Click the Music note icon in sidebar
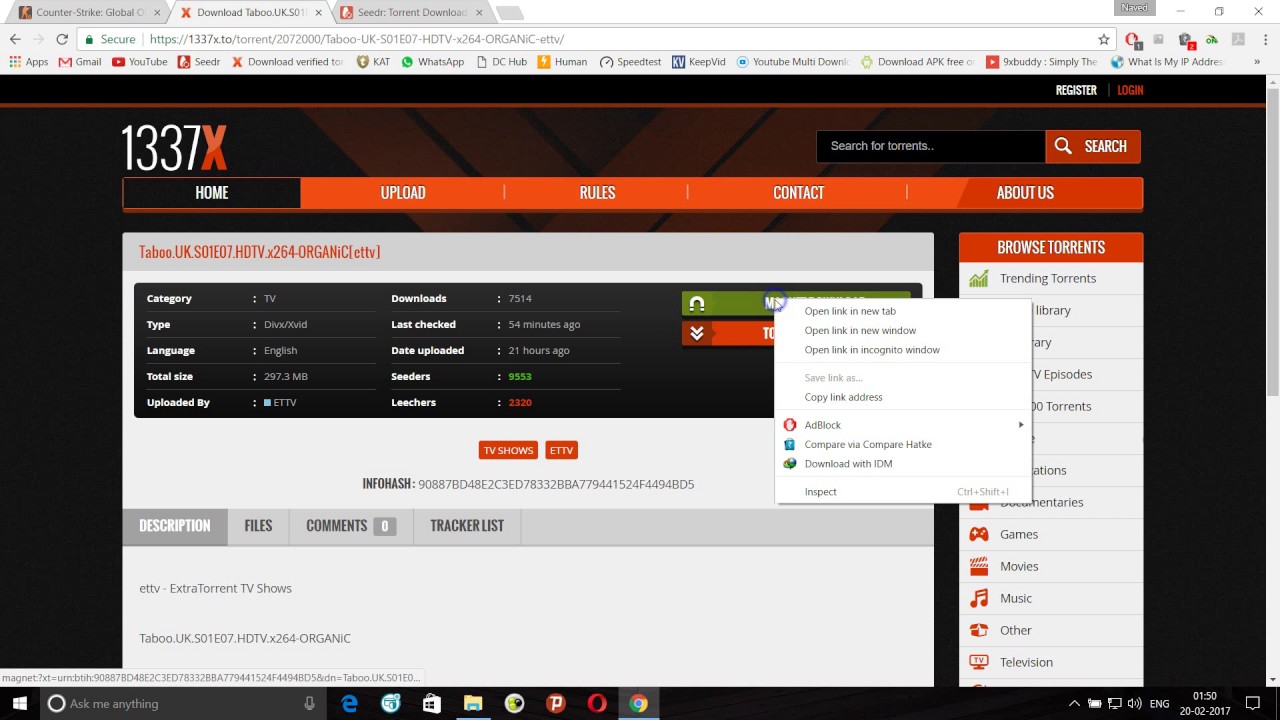The image size is (1280, 720). coord(979,598)
